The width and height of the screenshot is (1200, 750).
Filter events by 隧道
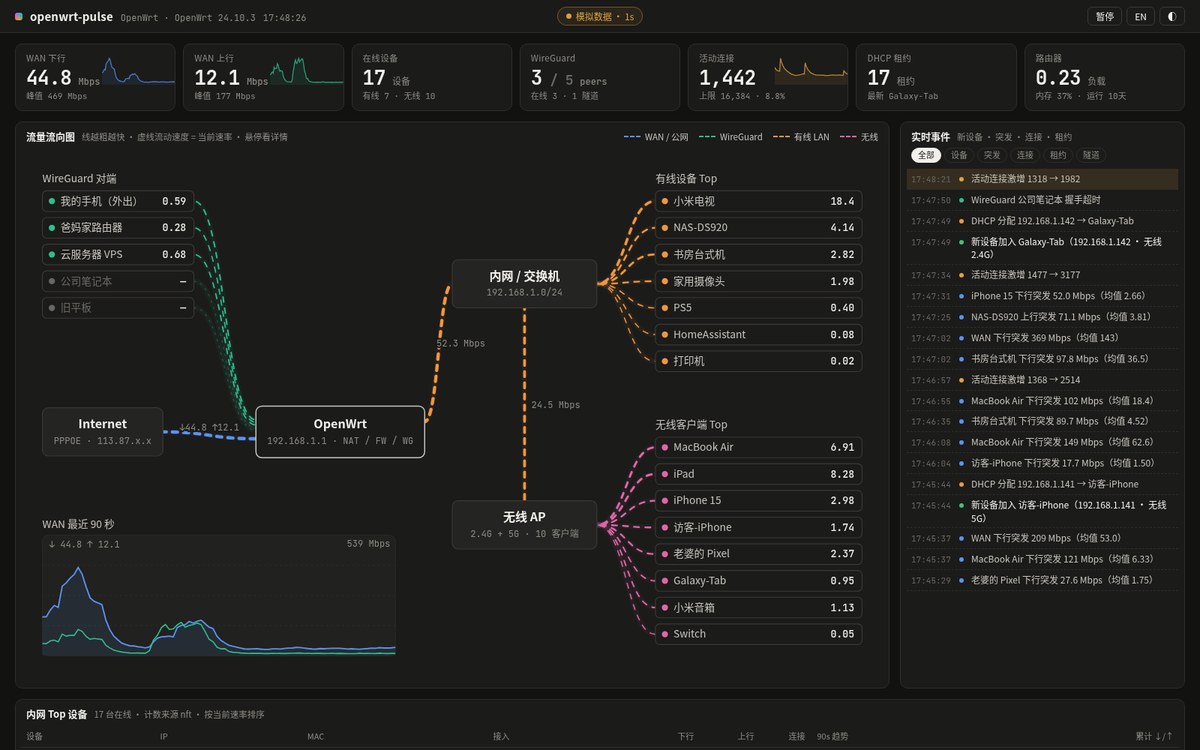click(x=1091, y=155)
